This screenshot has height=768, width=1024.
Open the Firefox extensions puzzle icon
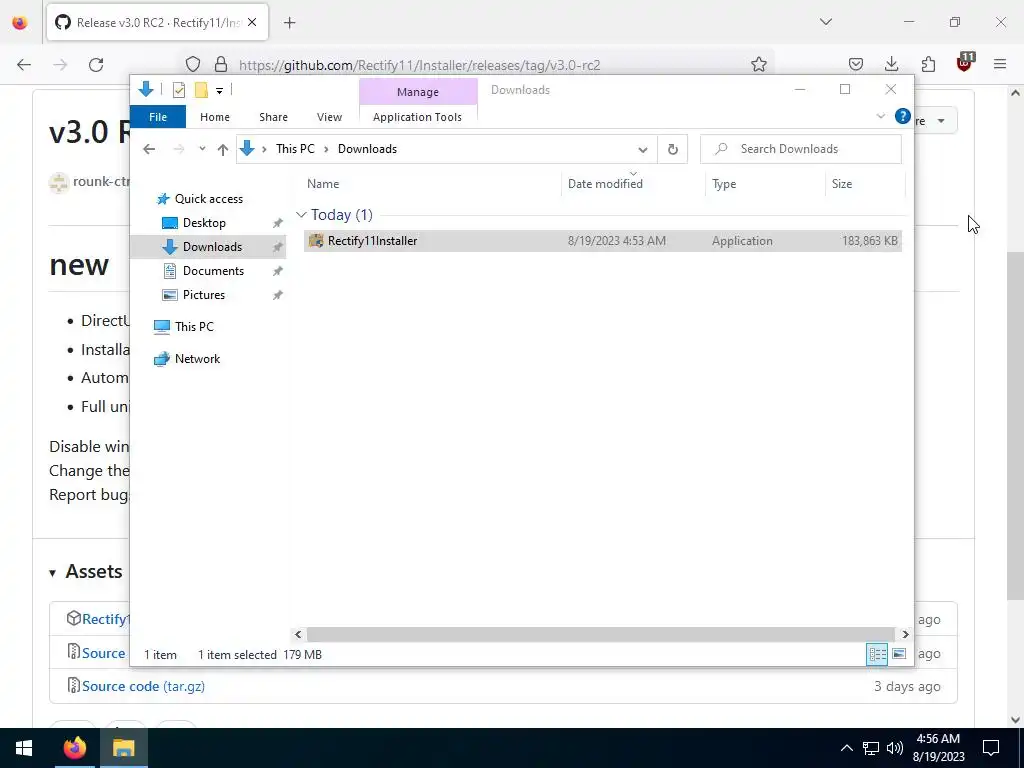(928, 64)
